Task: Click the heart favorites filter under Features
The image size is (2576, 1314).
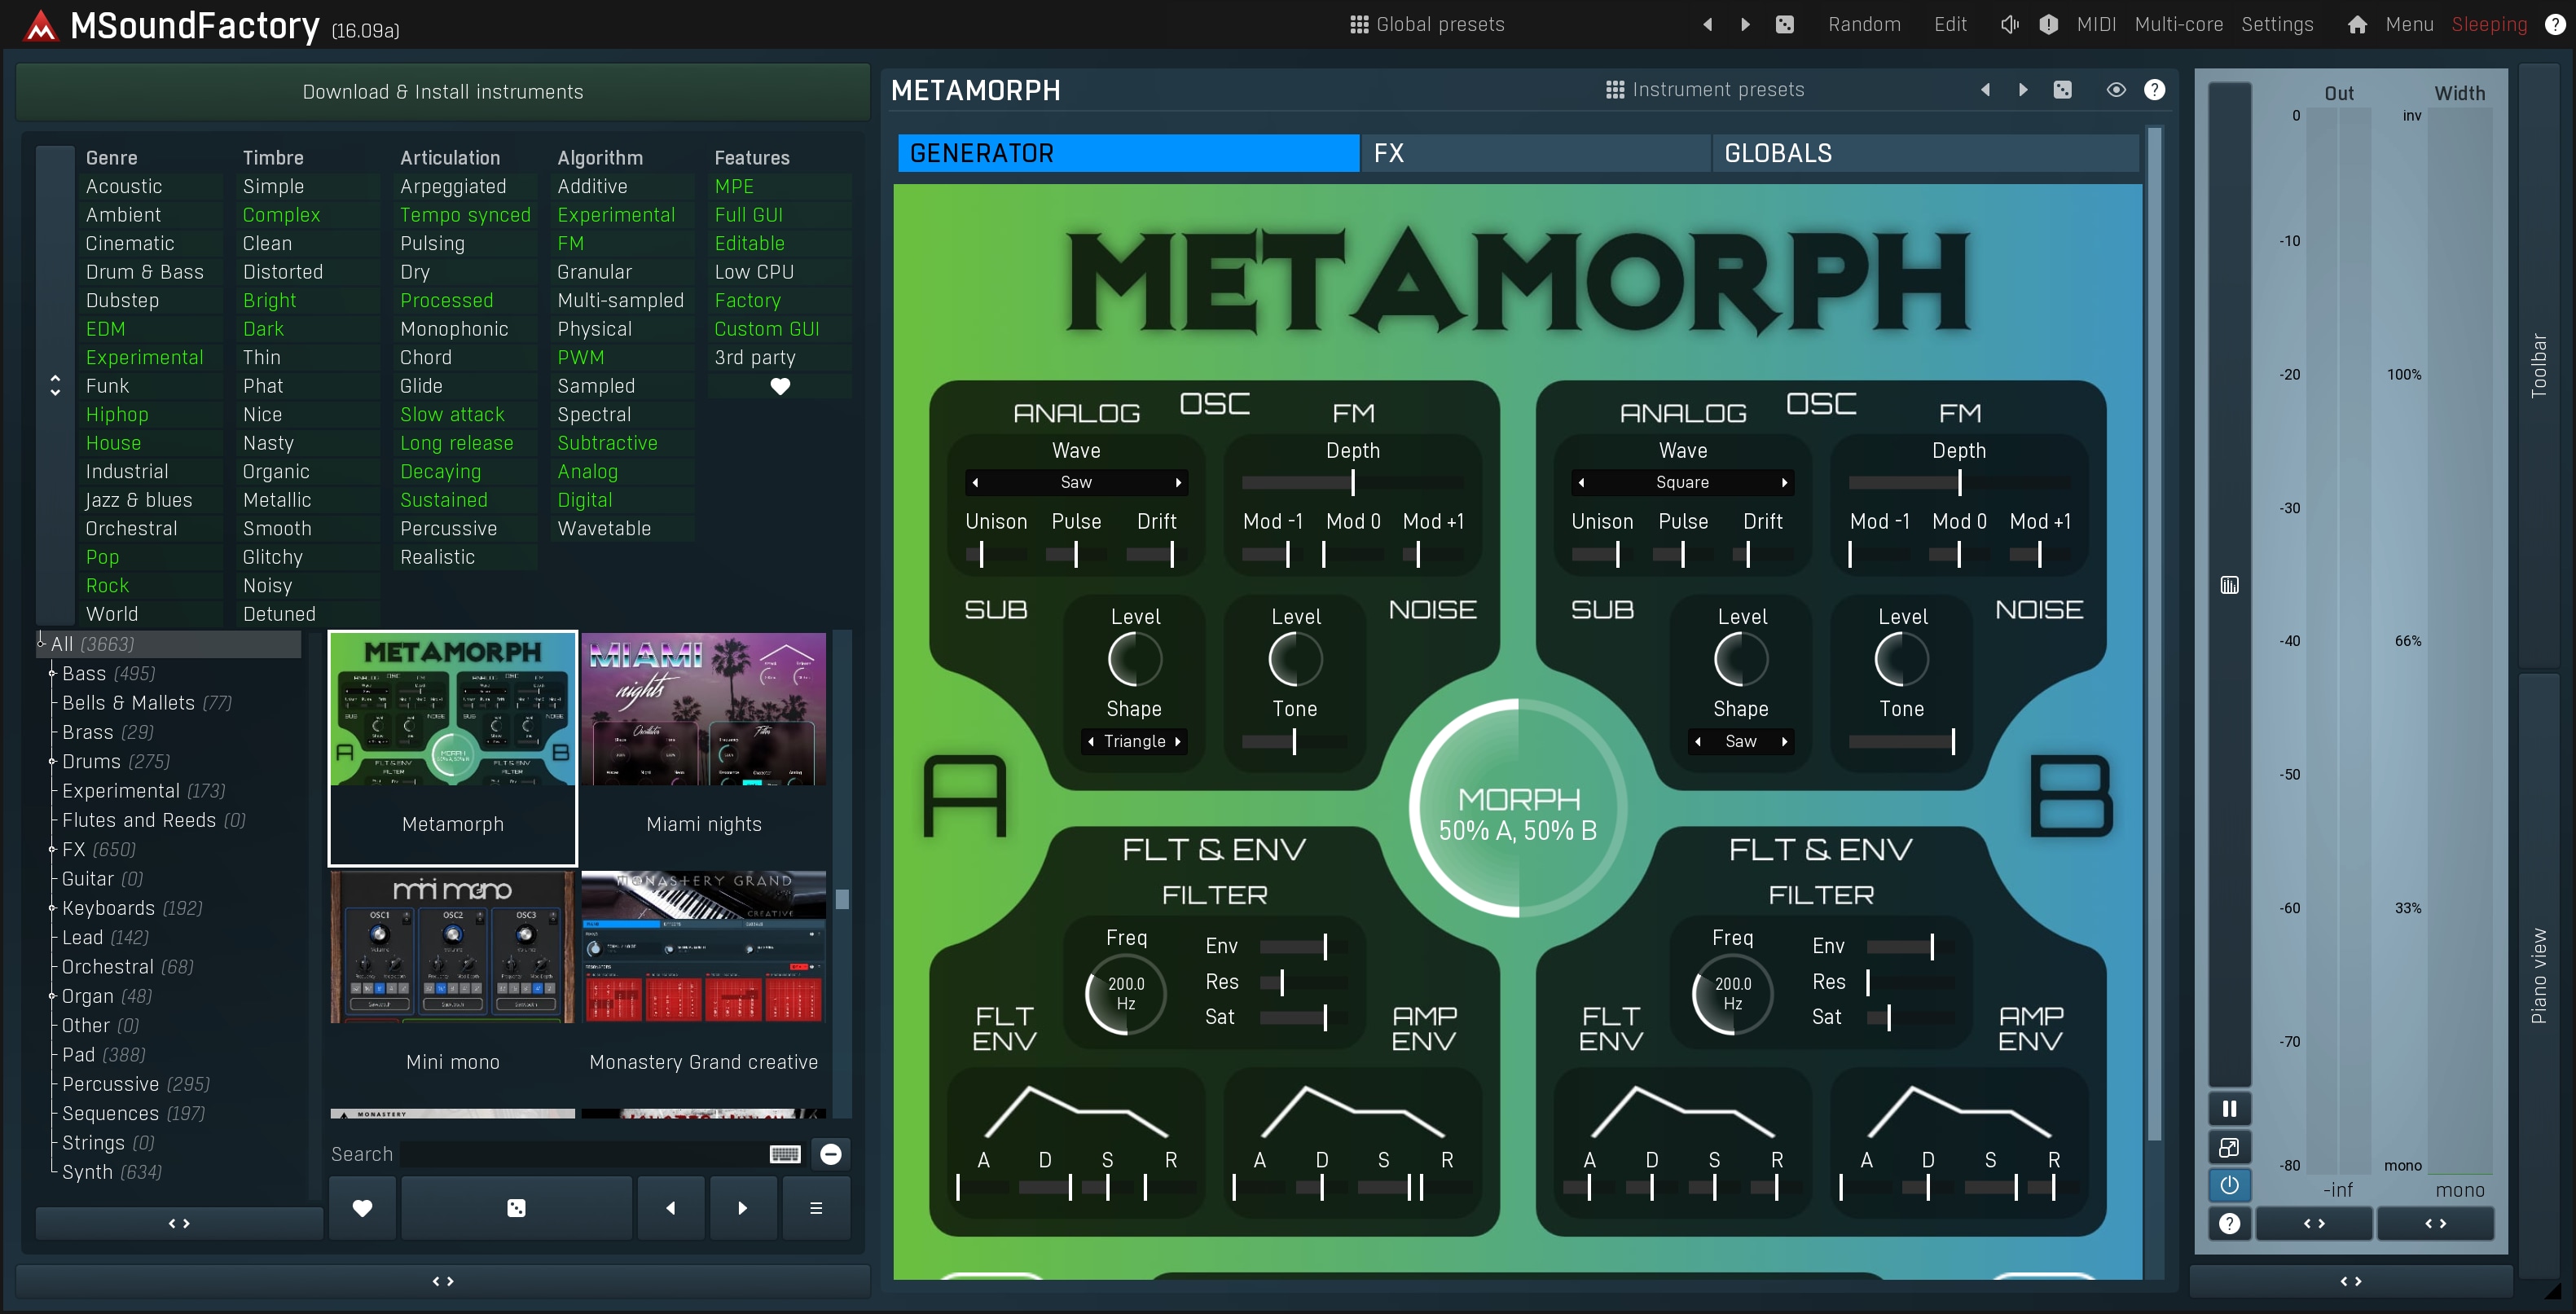Action: [780, 386]
